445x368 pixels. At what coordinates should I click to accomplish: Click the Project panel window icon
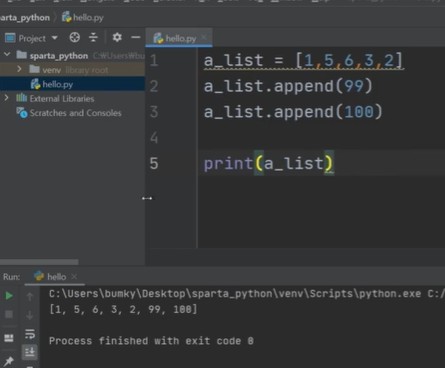coord(10,38)
